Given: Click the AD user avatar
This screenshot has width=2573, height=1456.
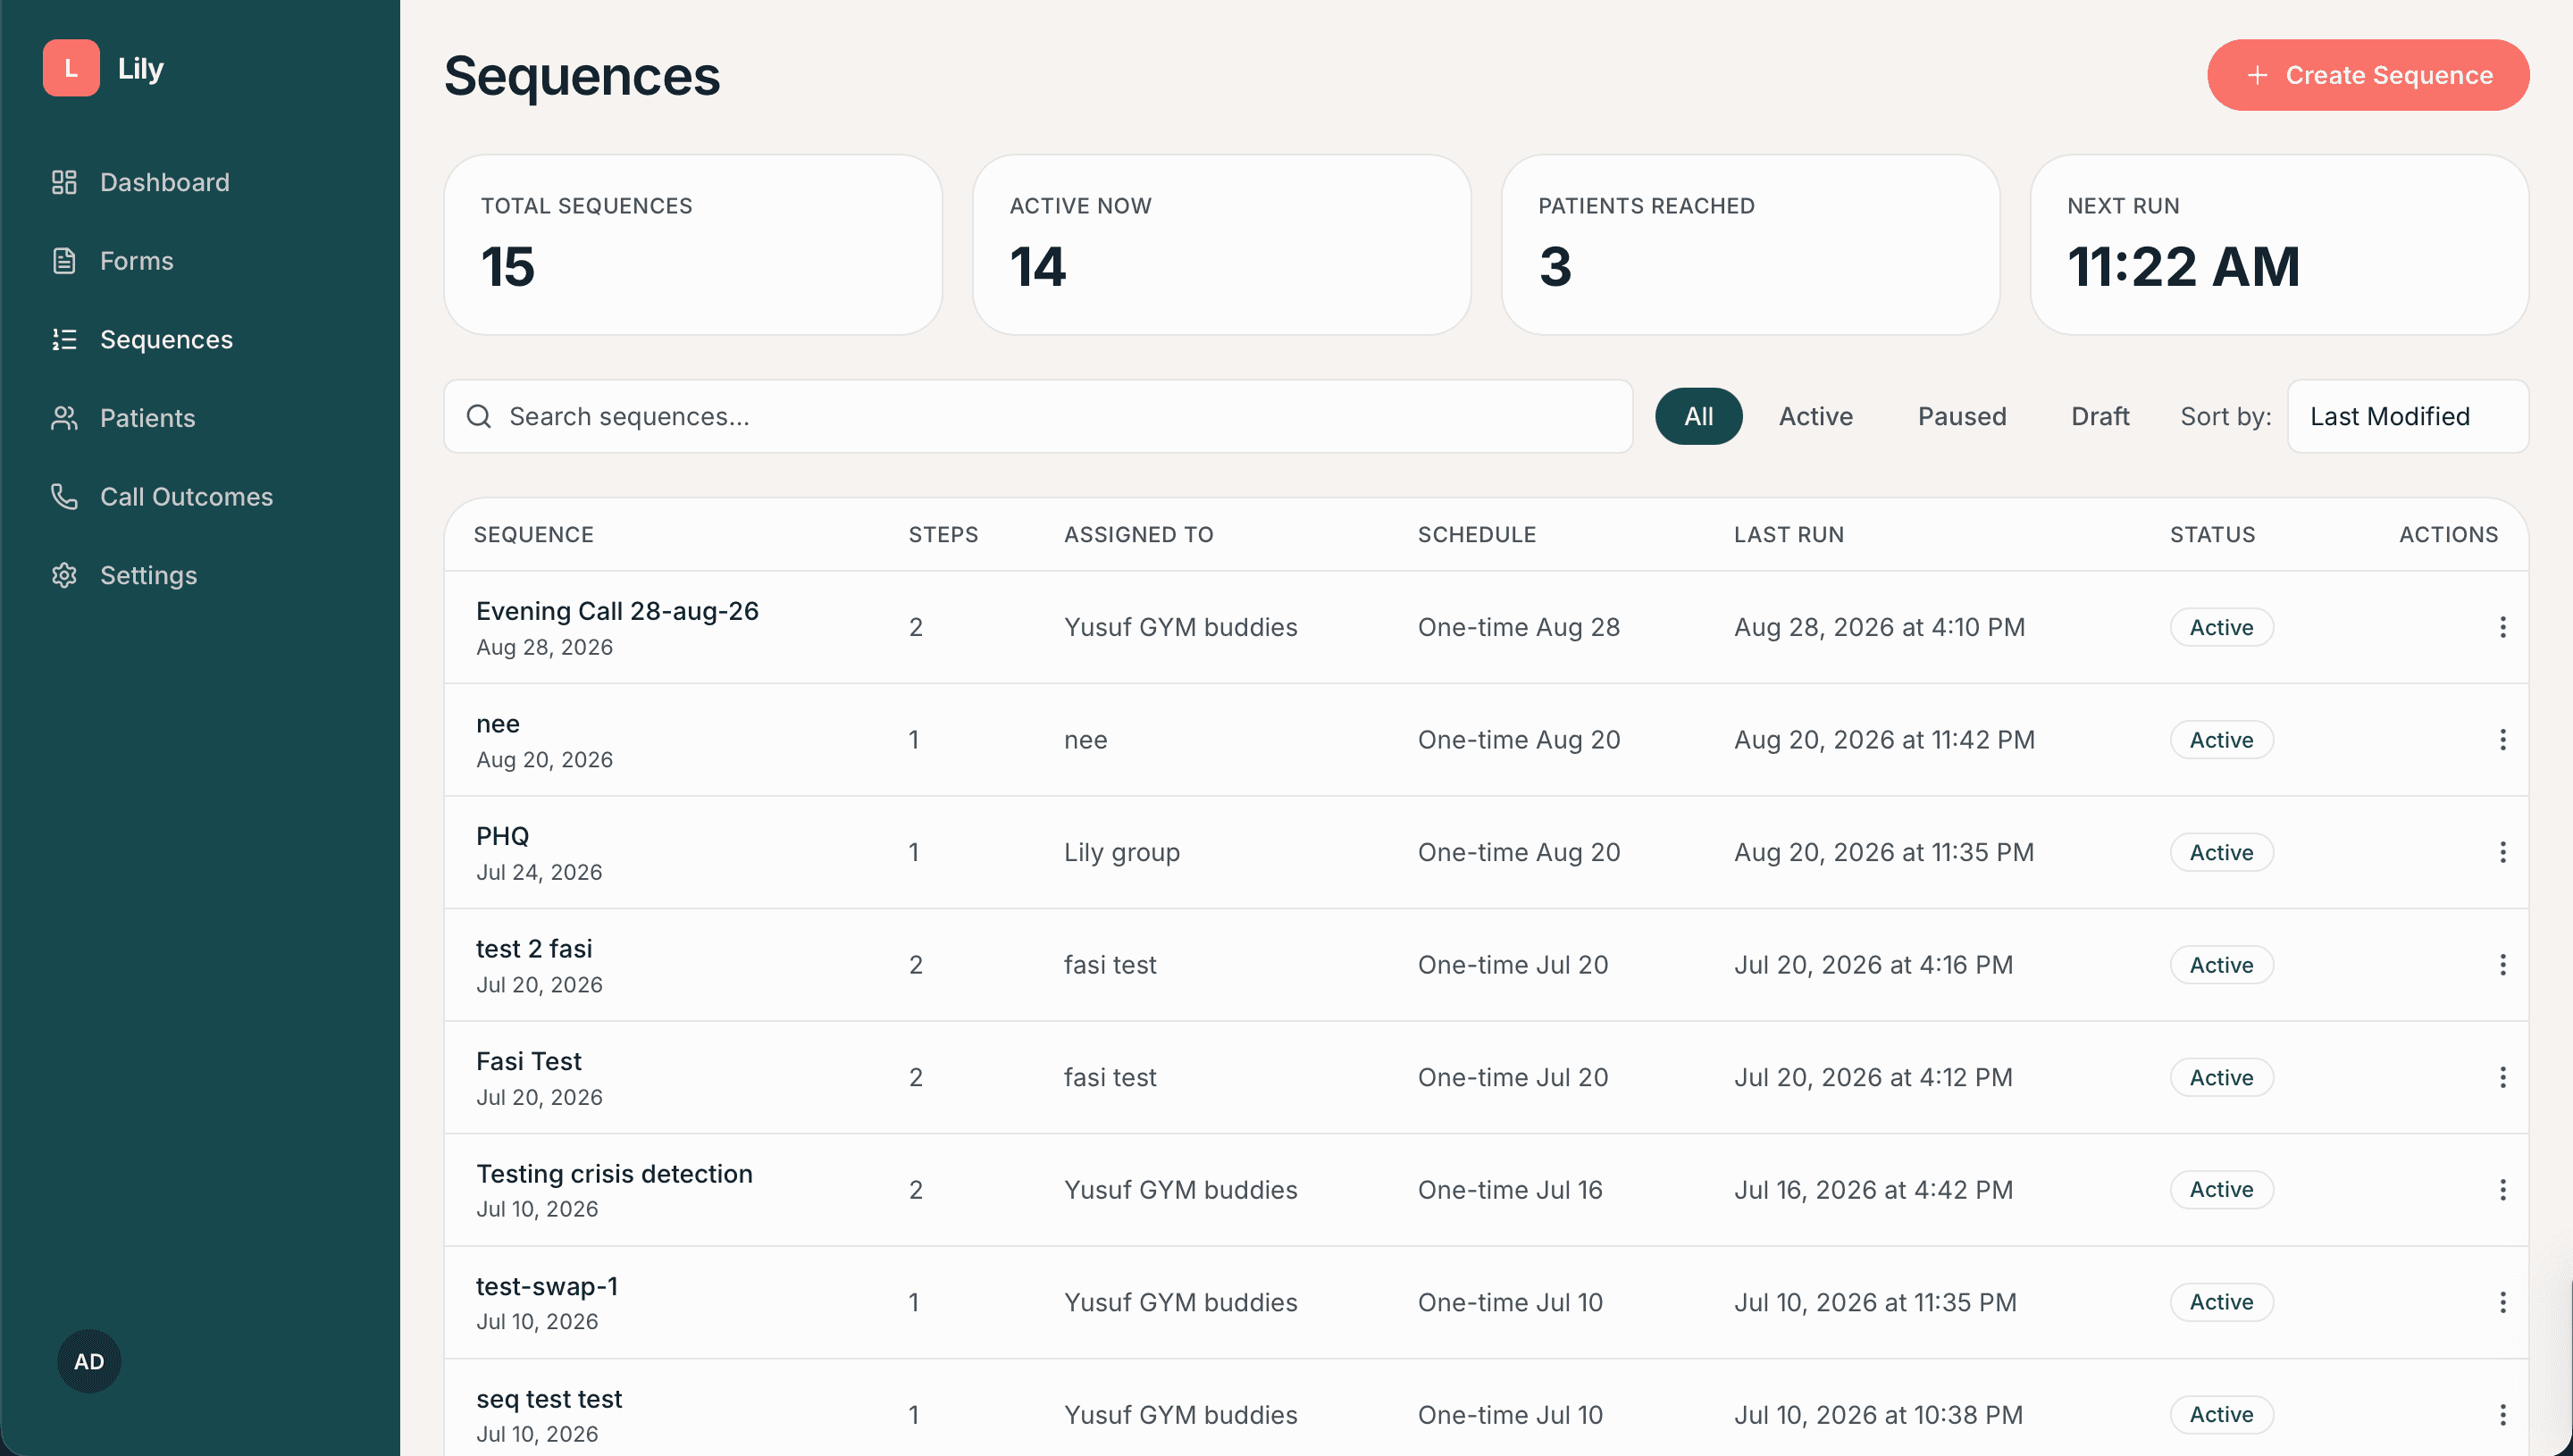Looking at the screenshot, I should click(x=89, y=1361).
